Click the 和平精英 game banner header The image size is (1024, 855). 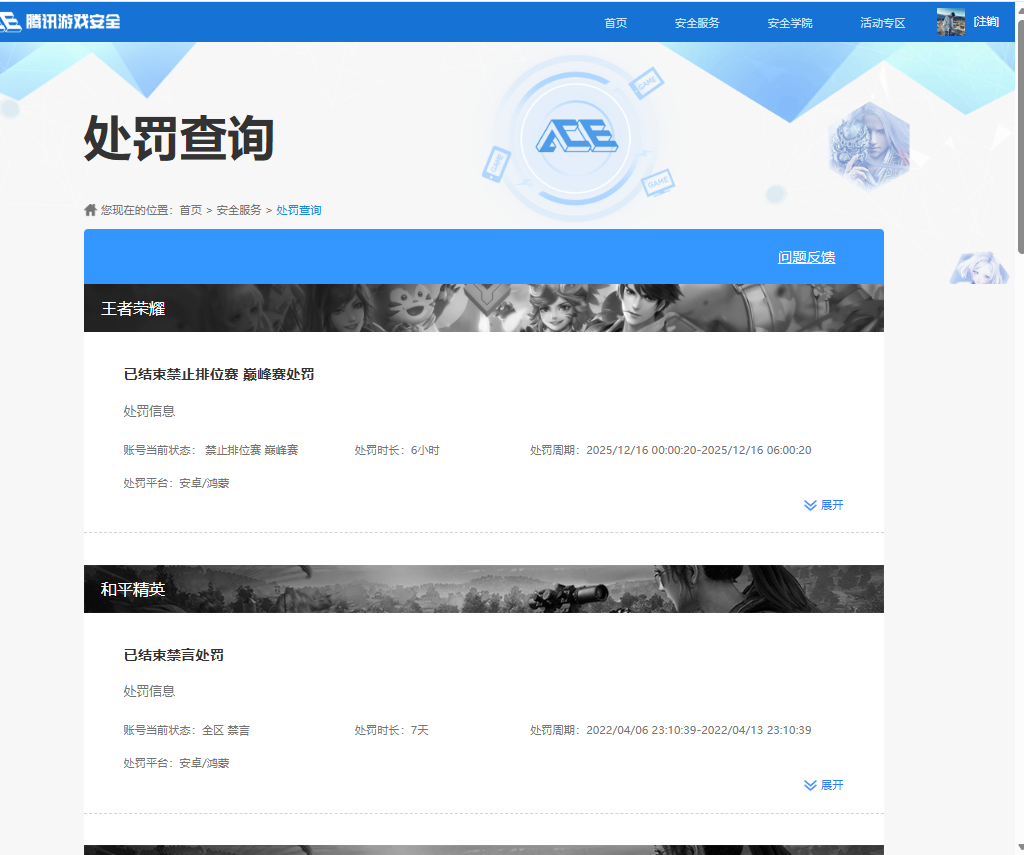[484, 589]
